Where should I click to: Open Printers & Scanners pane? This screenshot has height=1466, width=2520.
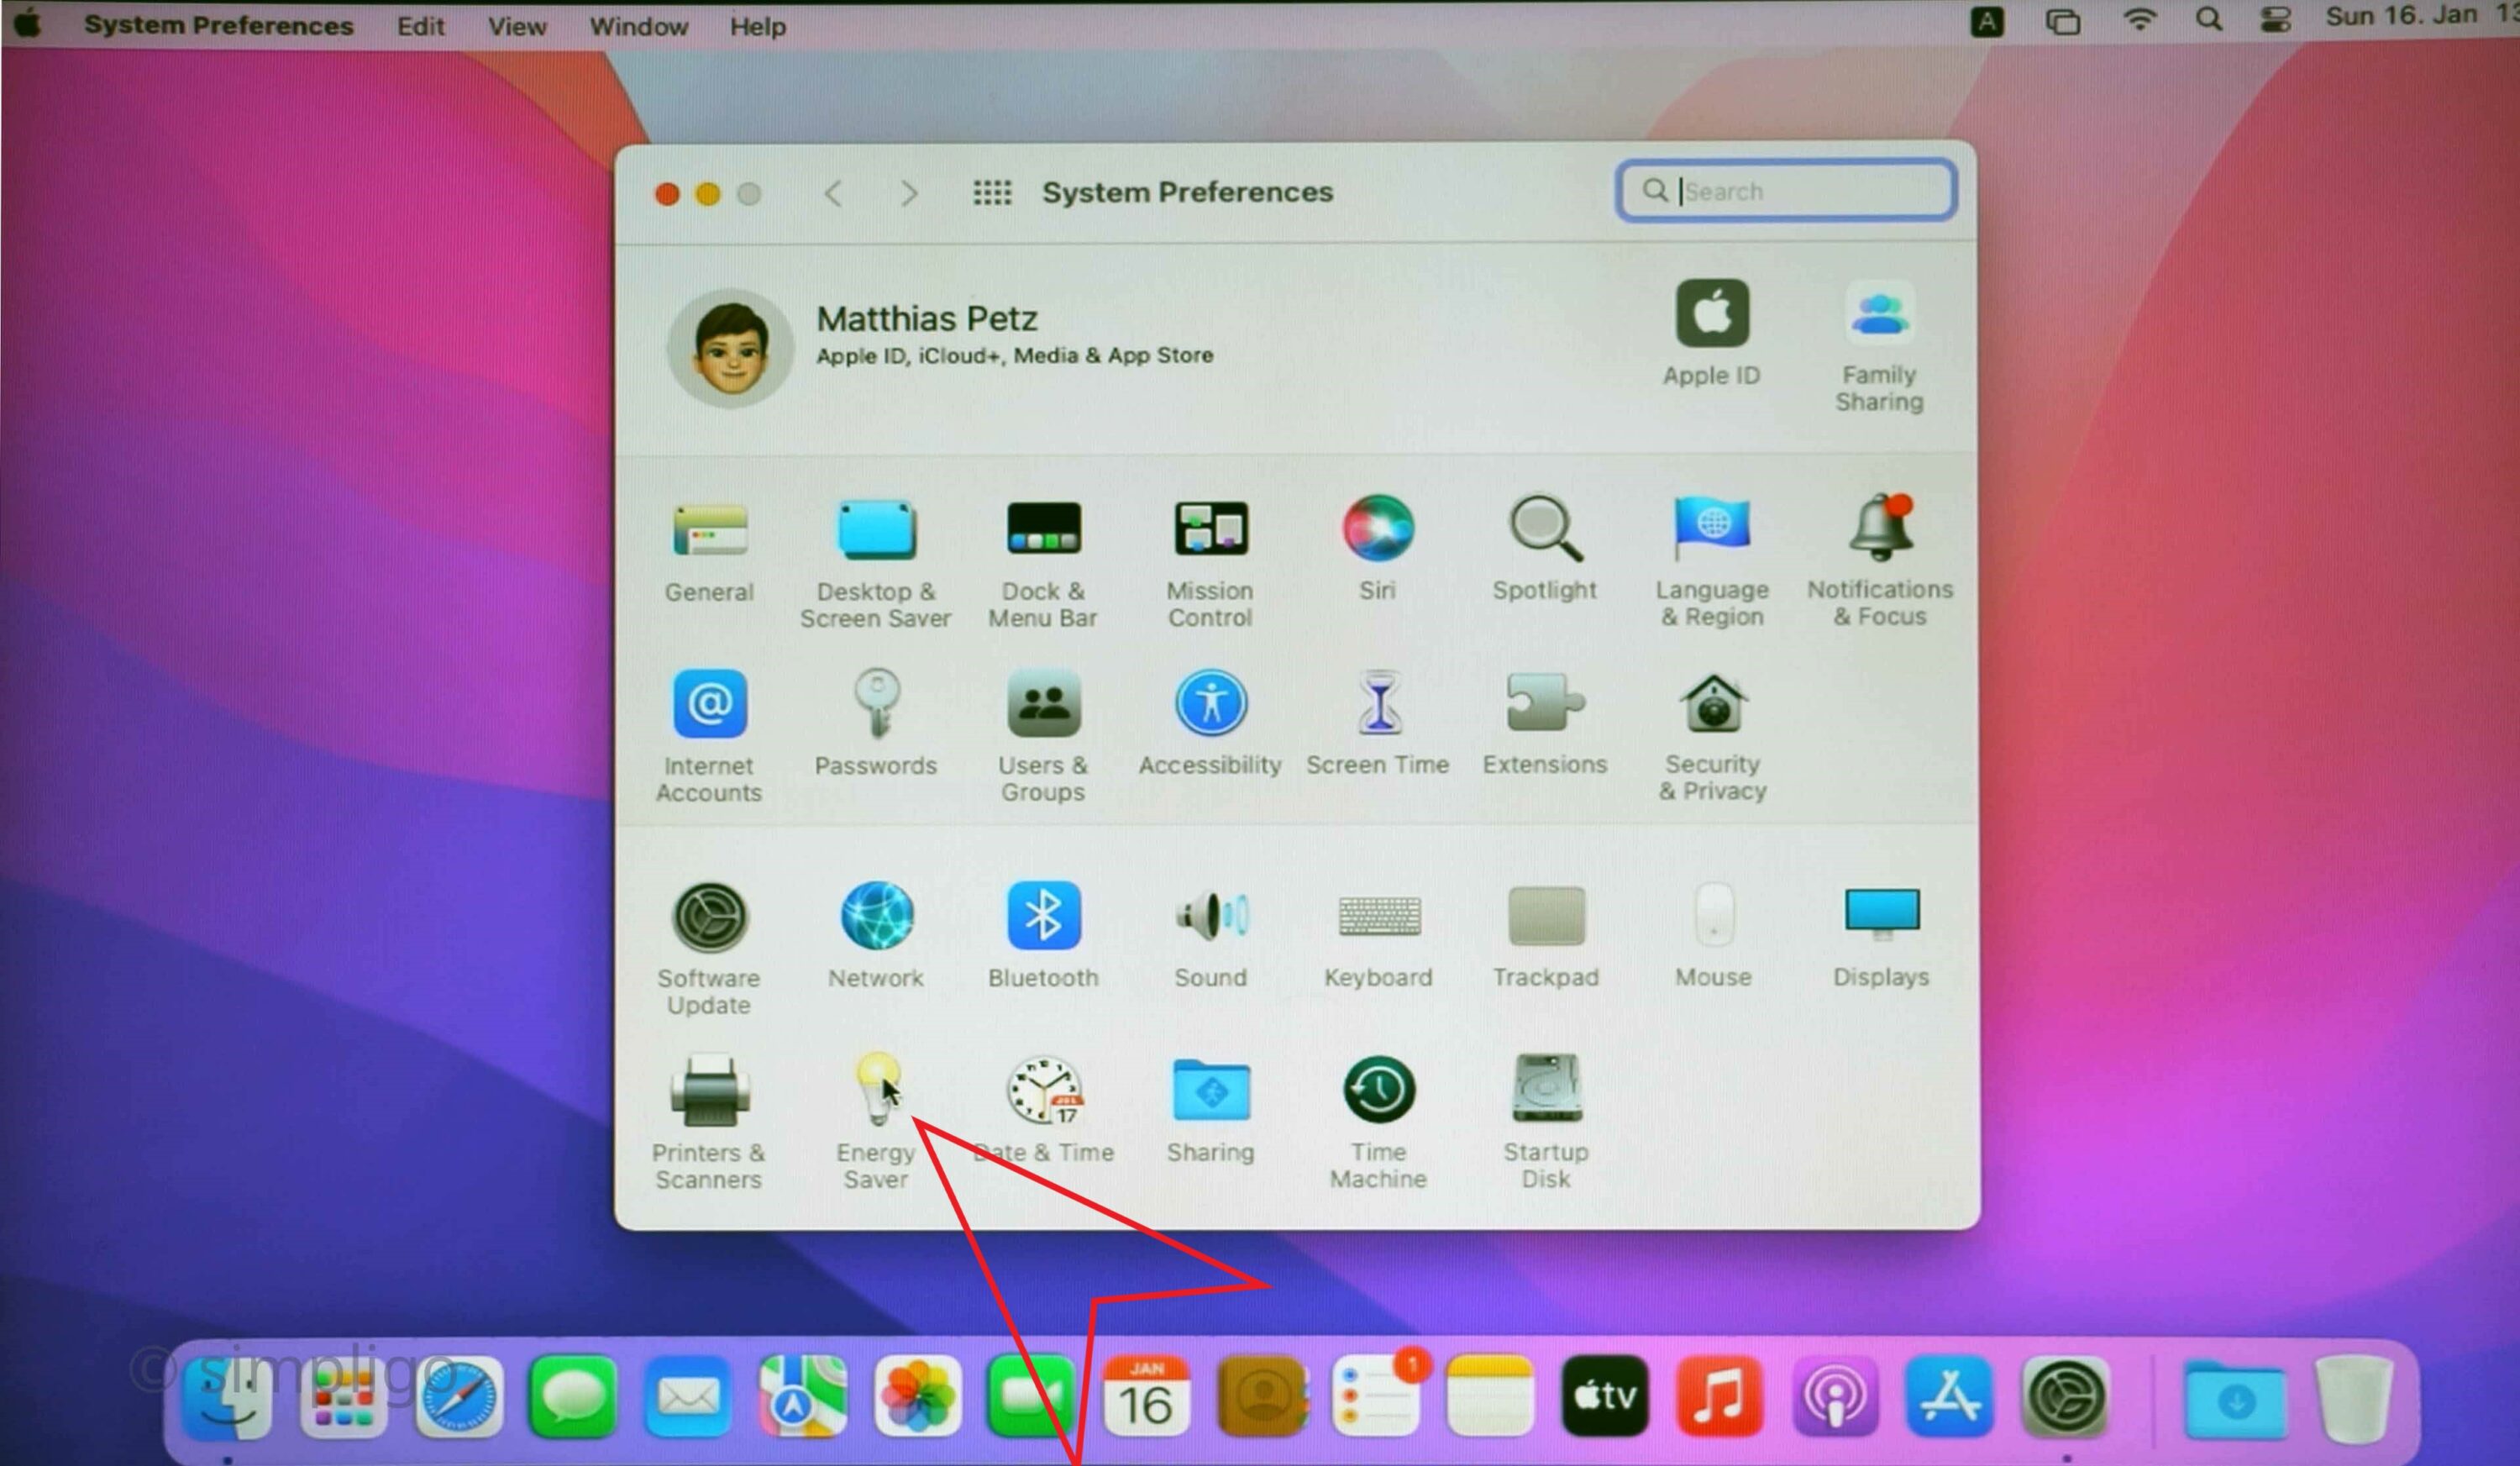coord(709,1090)
